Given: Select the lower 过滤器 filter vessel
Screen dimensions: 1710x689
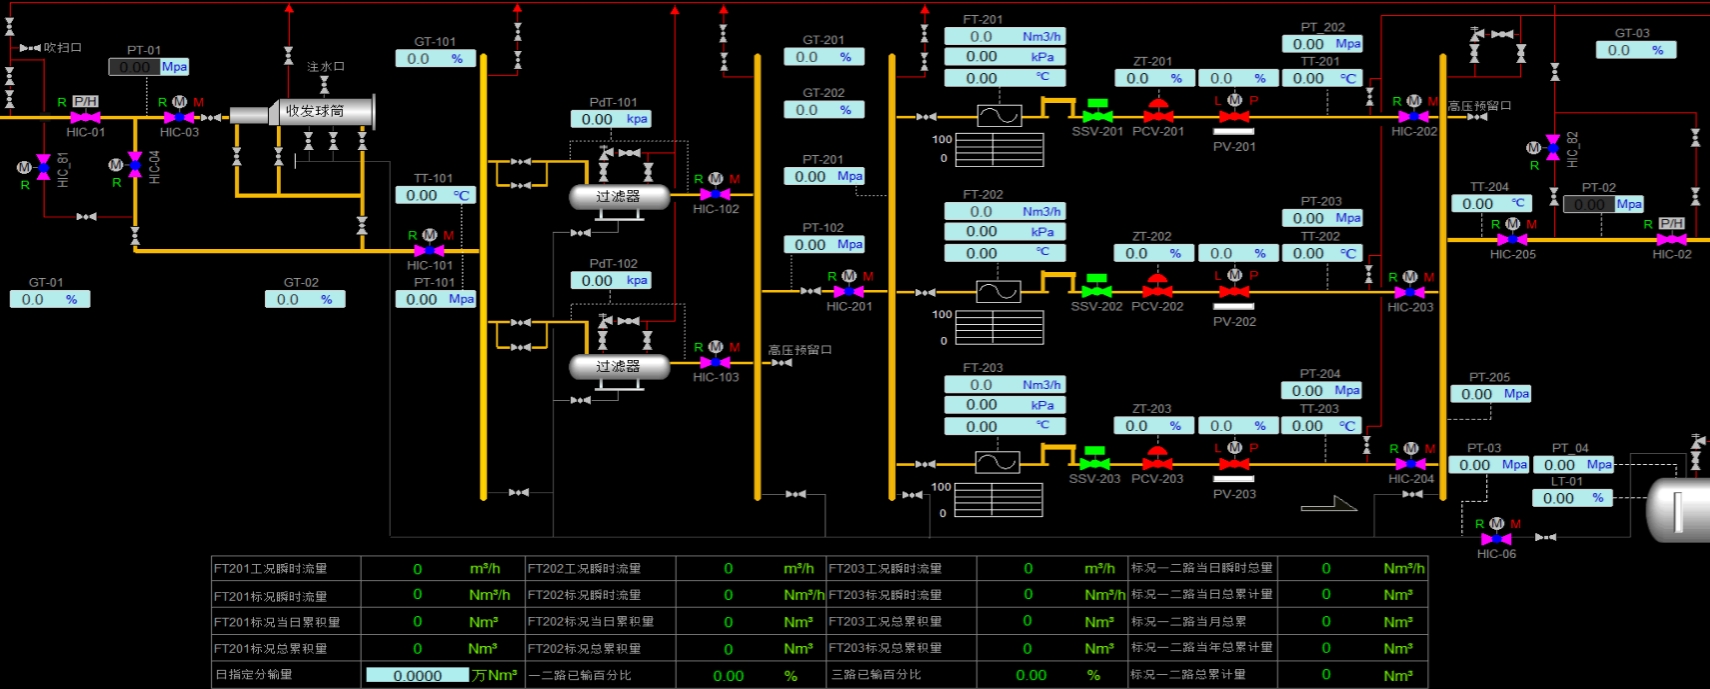Looking at the screenshot, I should point(619,367).
